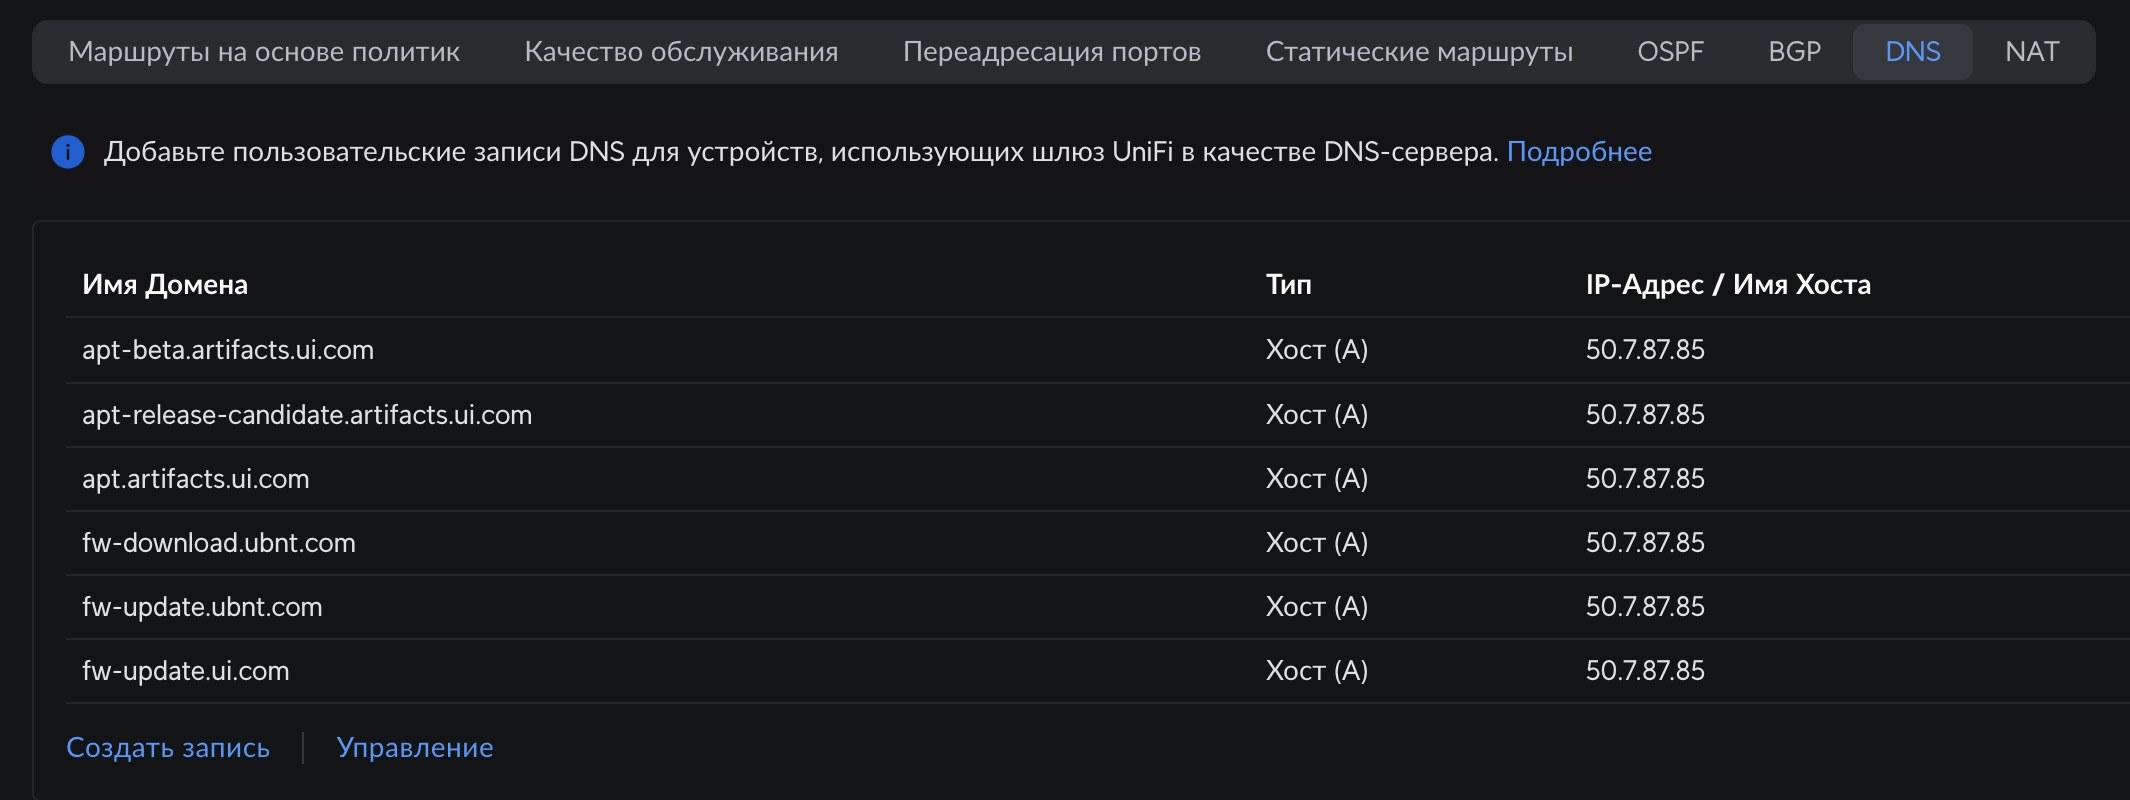Viewport: 2130px width, 800px height.
Task: Click the Имя Домена column header
Action: click(165, 285)
